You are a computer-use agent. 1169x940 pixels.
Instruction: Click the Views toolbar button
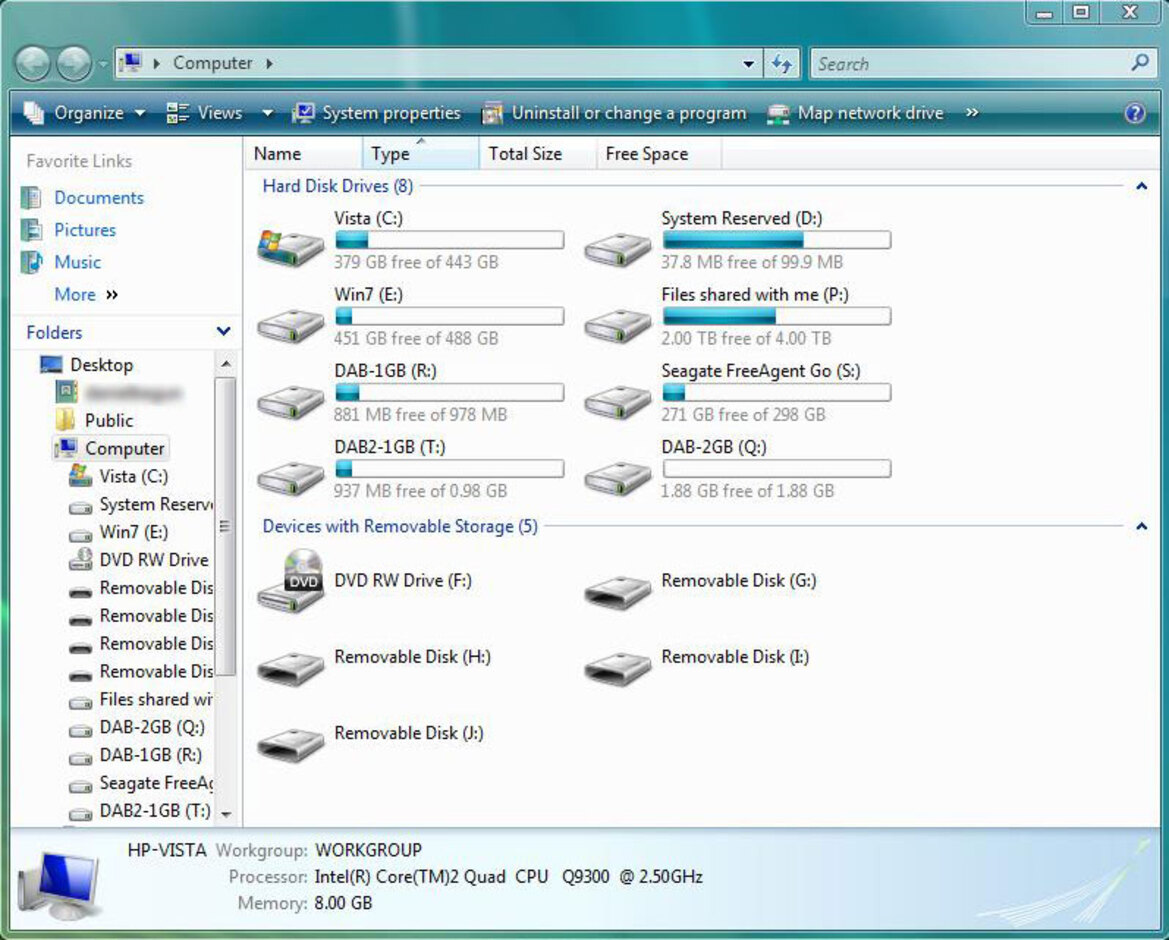204,113
